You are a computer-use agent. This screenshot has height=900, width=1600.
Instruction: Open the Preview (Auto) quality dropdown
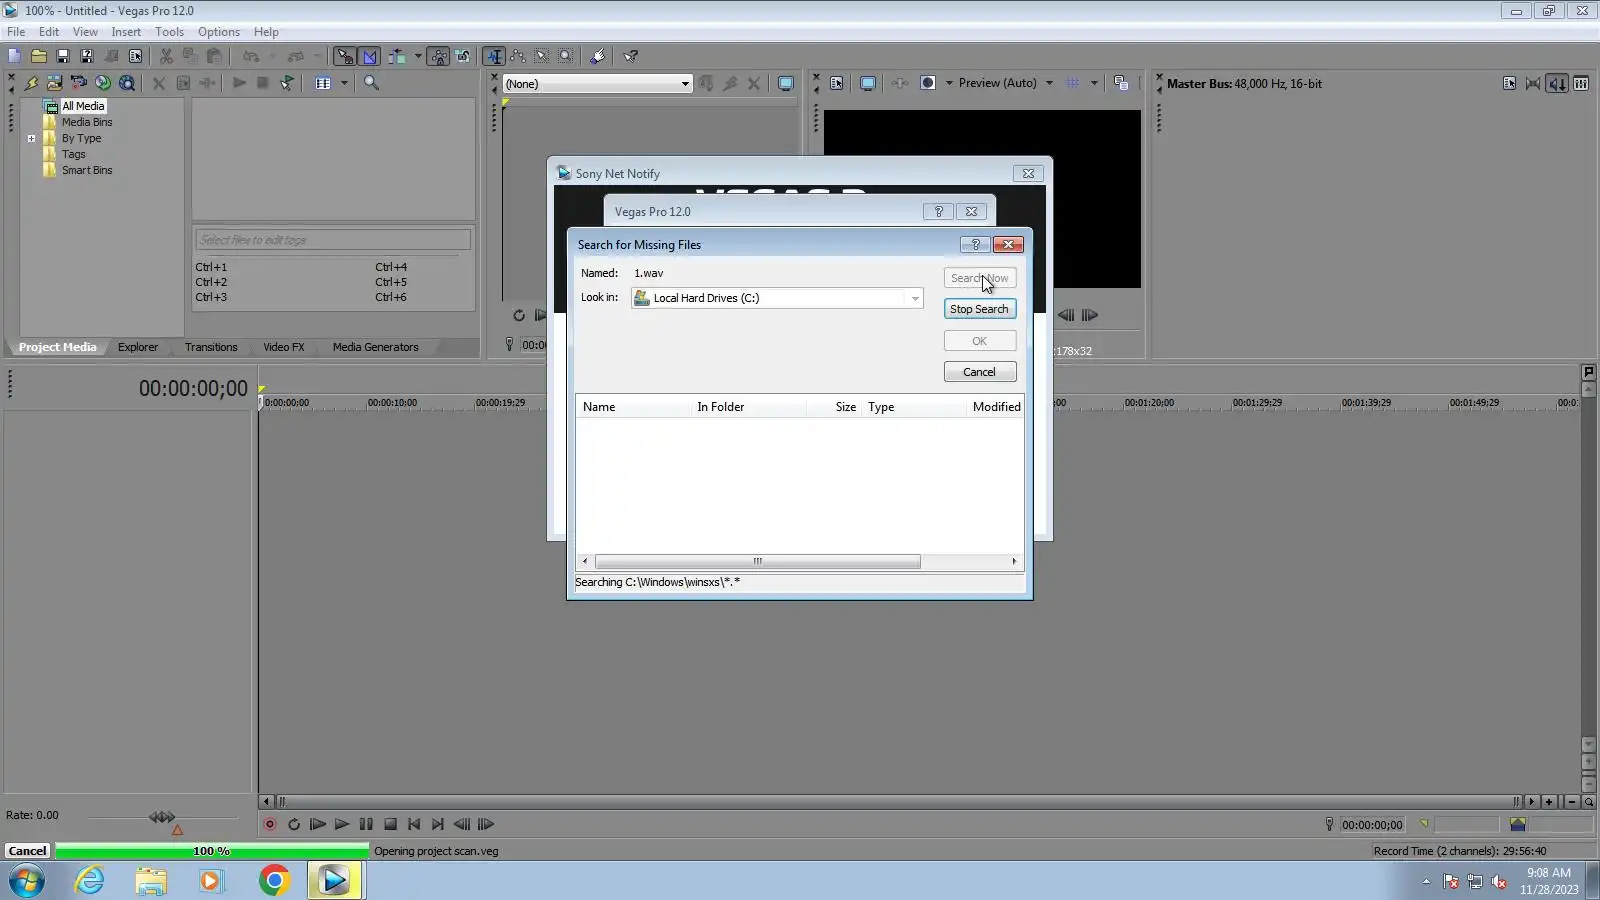tap(1005, 83)
